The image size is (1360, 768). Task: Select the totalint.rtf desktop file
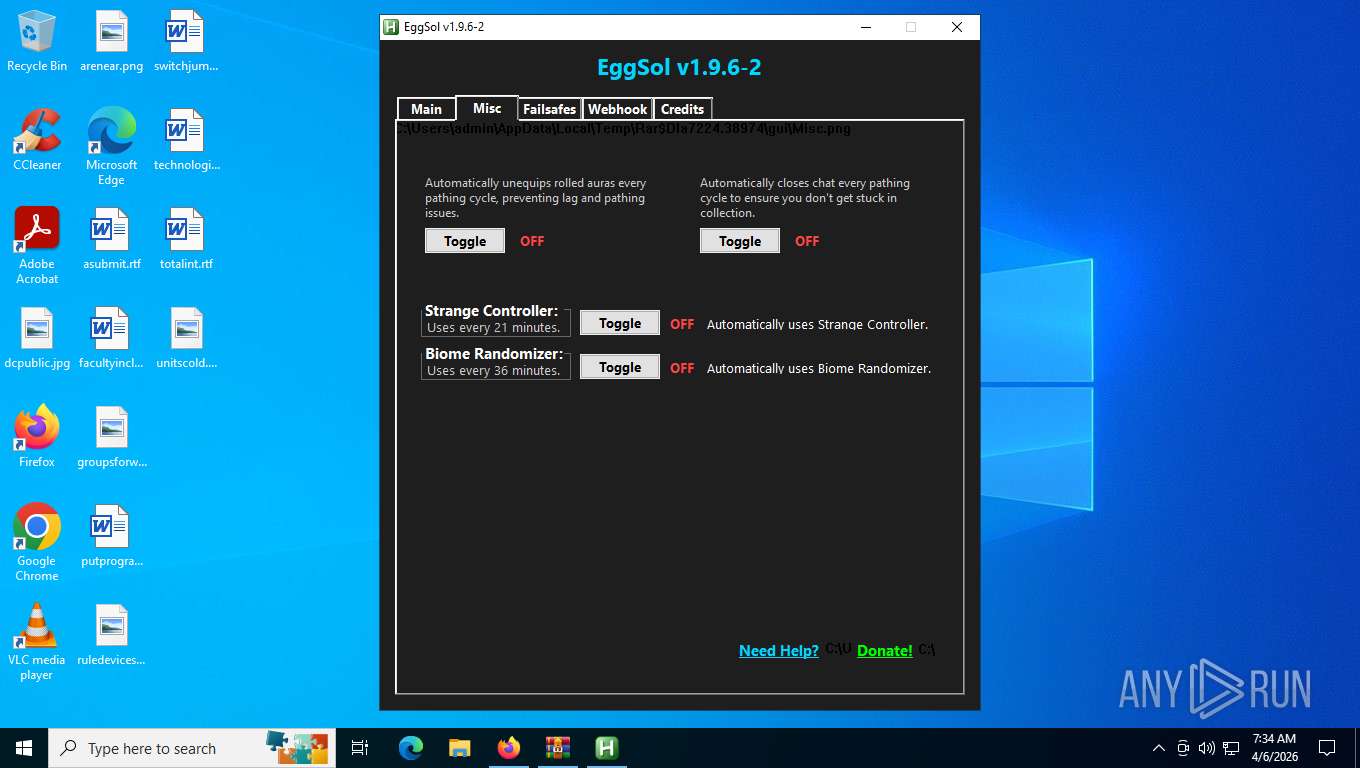pos(186,239)
